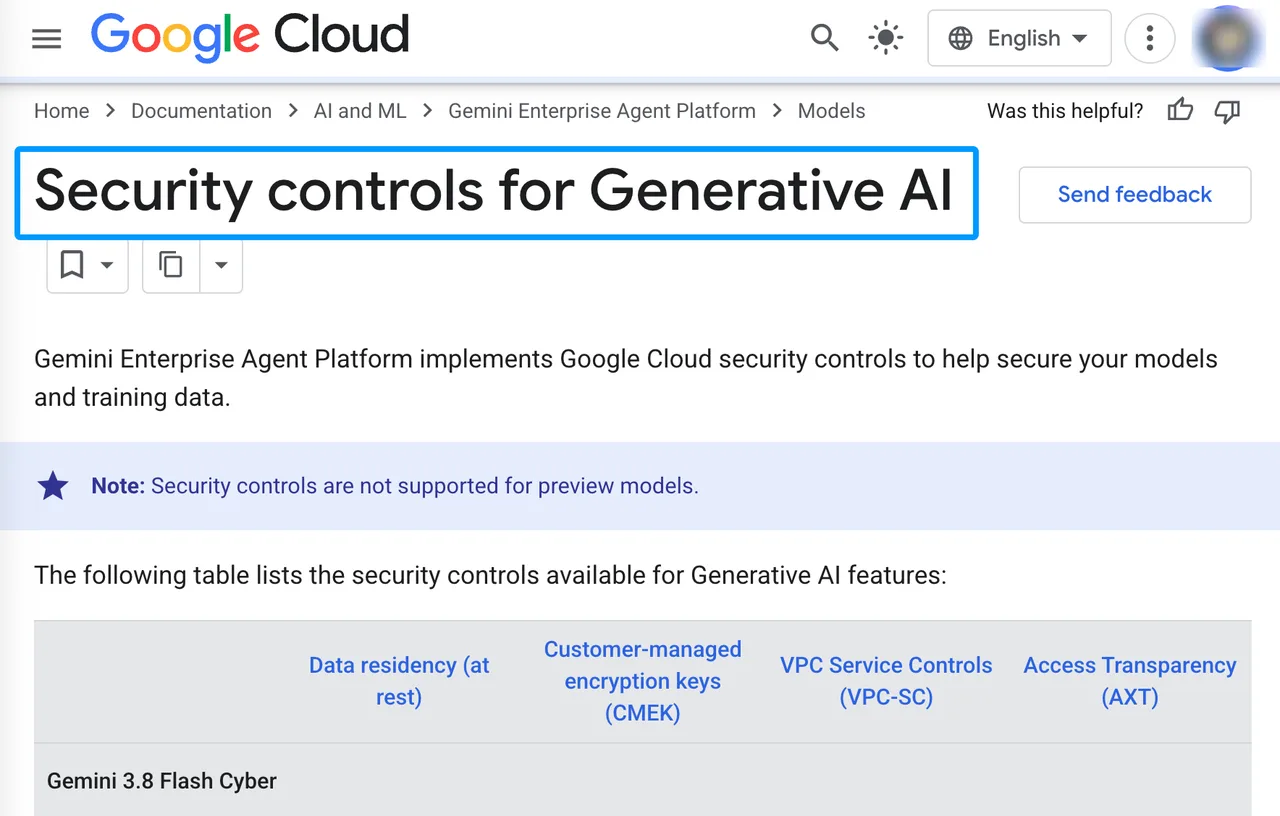Image resolution: width=1280 pixels, height=816 pixels.
Task: Click the Send feedback button
Action: pyautogui.click(x=1135, y=195)
